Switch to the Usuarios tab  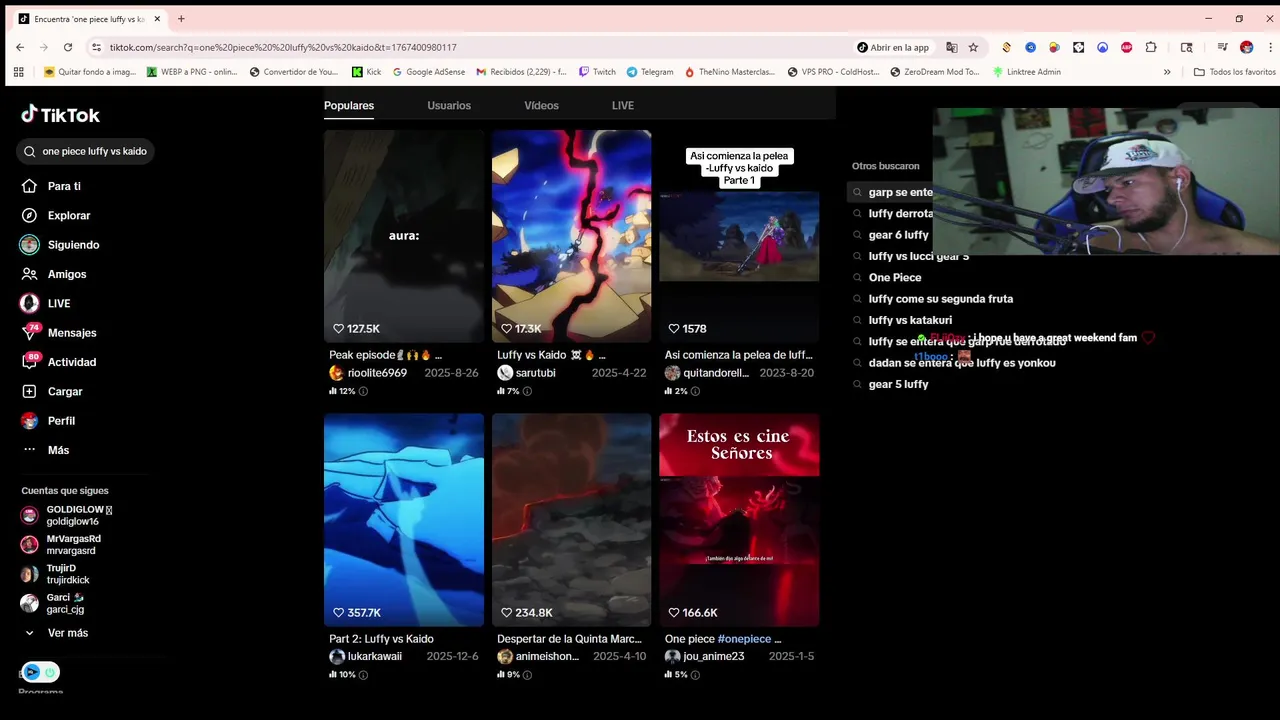pos(449,106)
